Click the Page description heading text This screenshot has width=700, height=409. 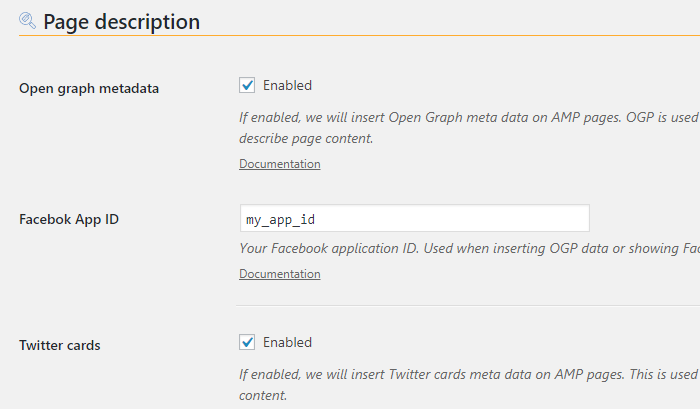tap(121, 22)
